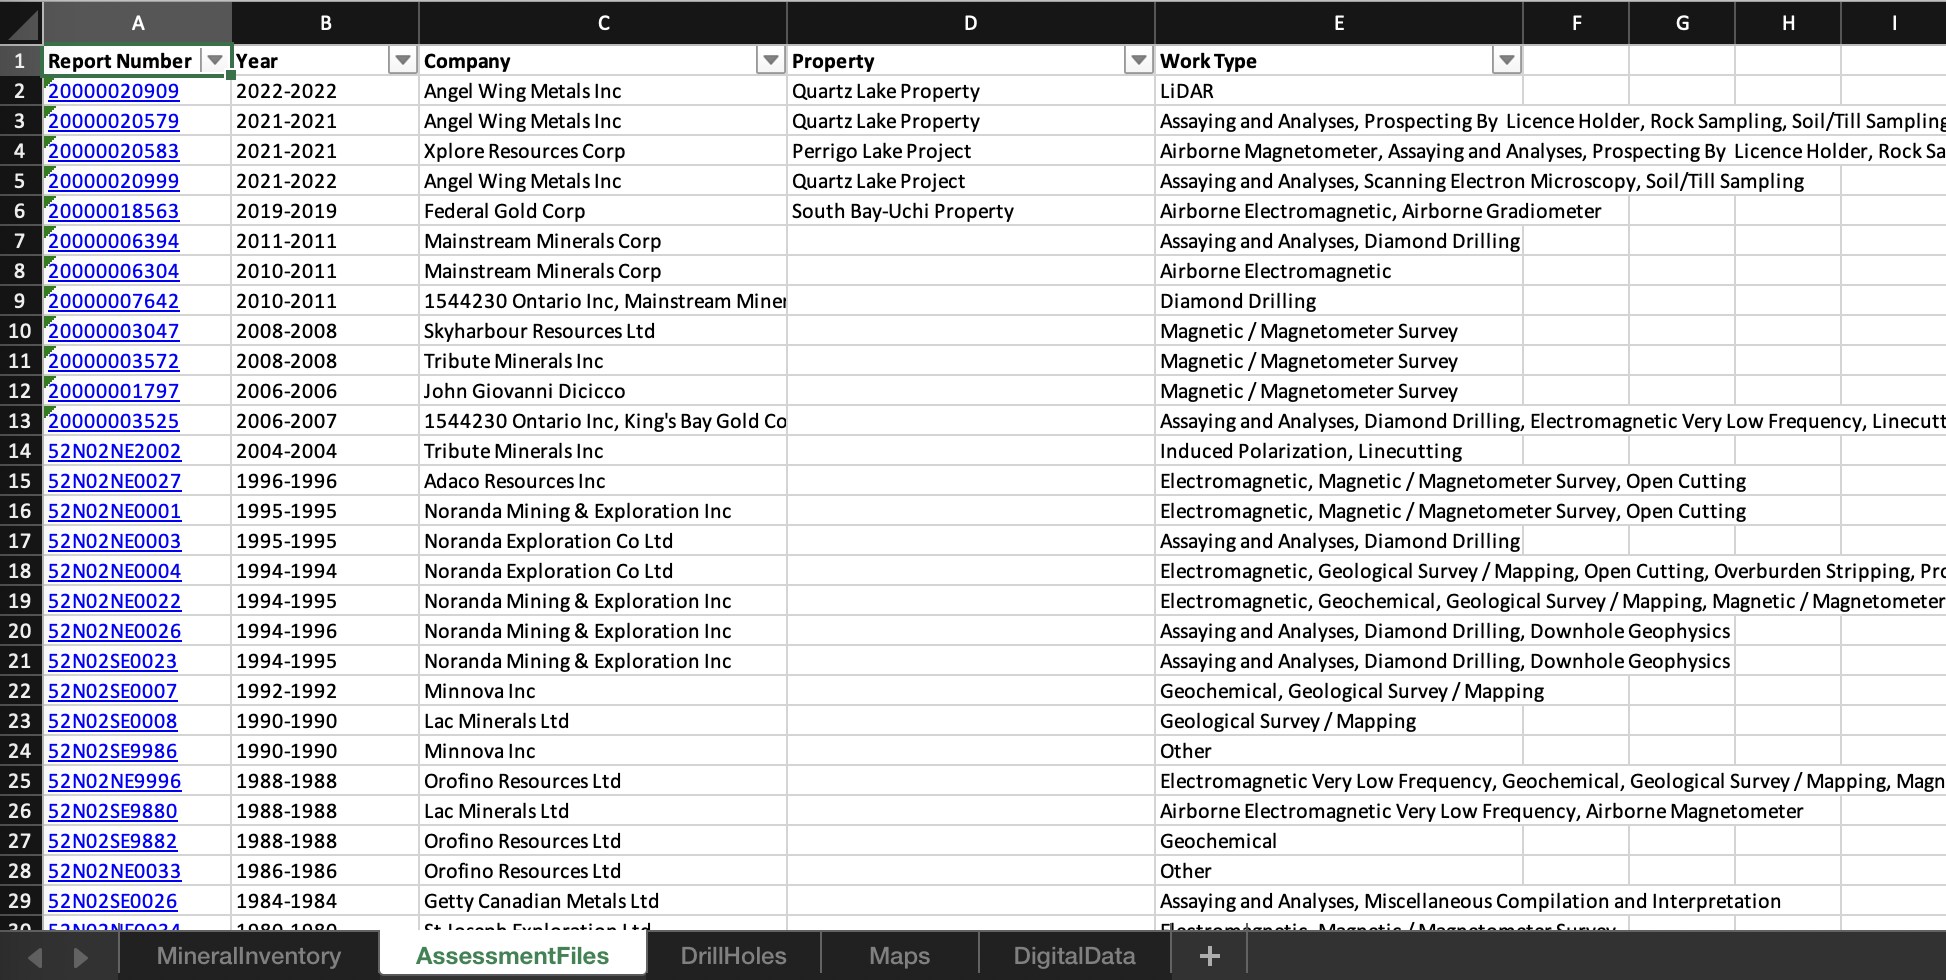Open the Report Number filter dropdown

tap(215, 60)
